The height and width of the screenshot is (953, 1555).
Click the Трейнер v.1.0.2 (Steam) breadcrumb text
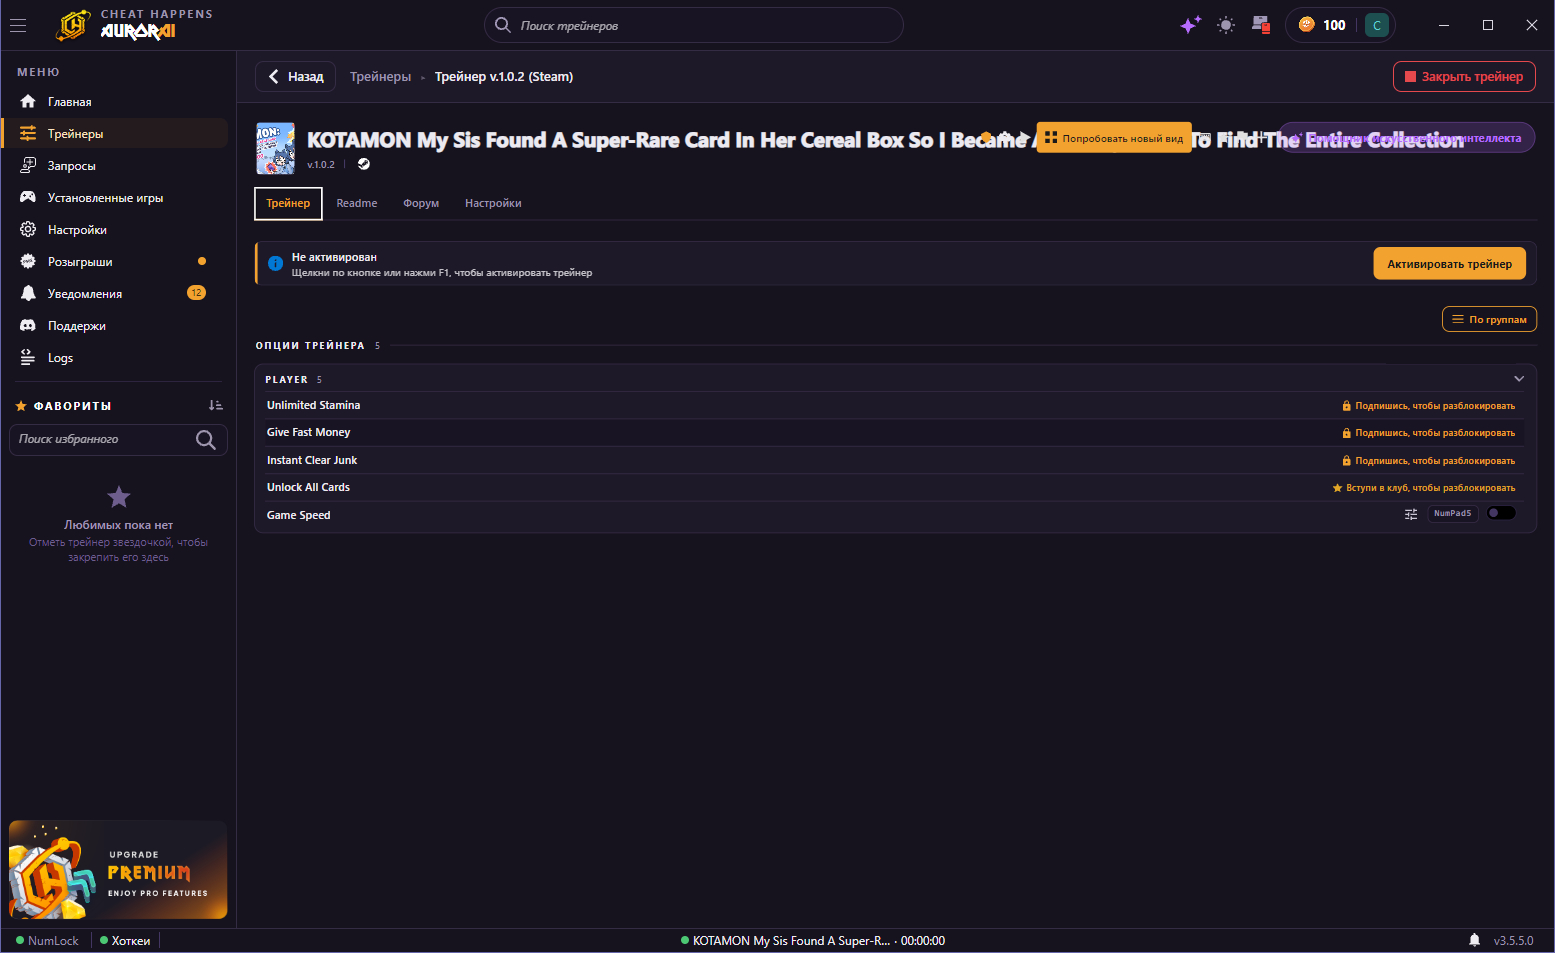504,77
